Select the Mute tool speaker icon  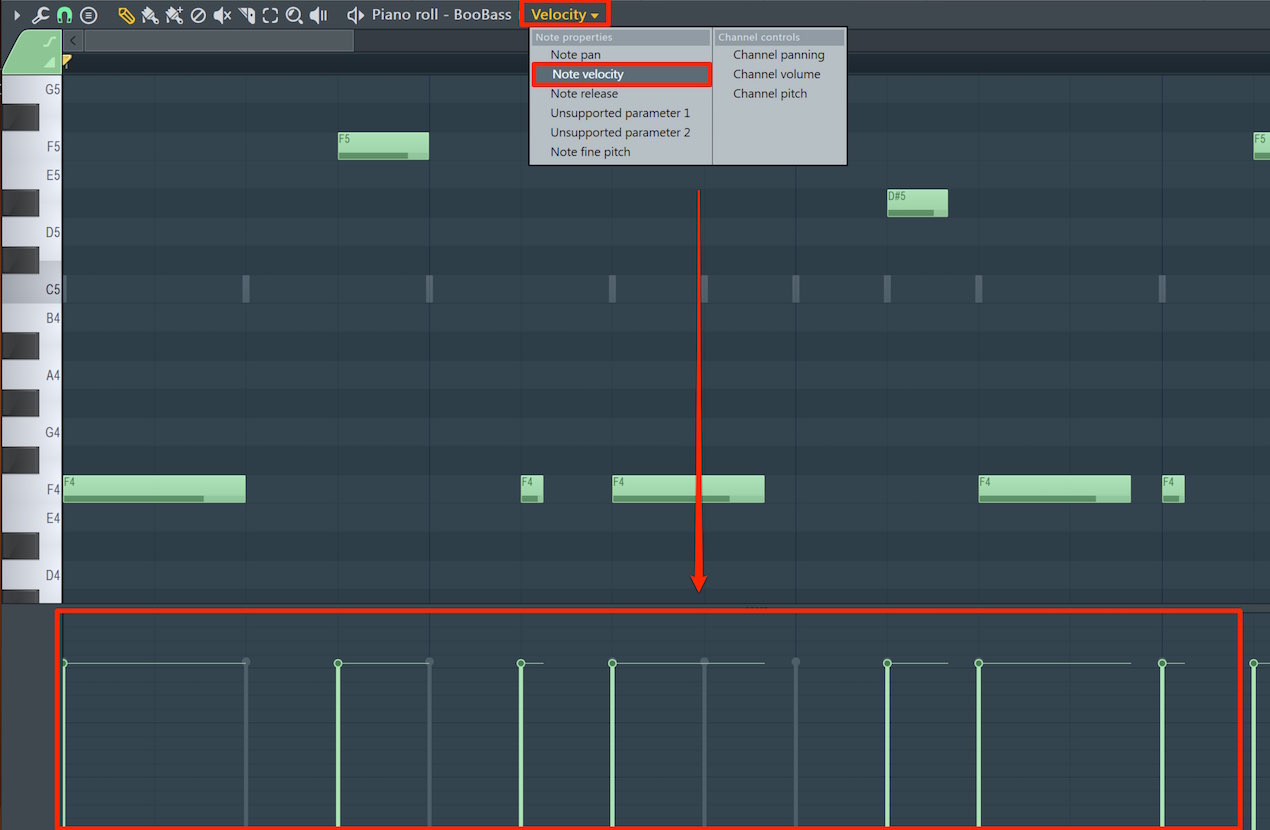pyautogui.click(x=222, y=15)
